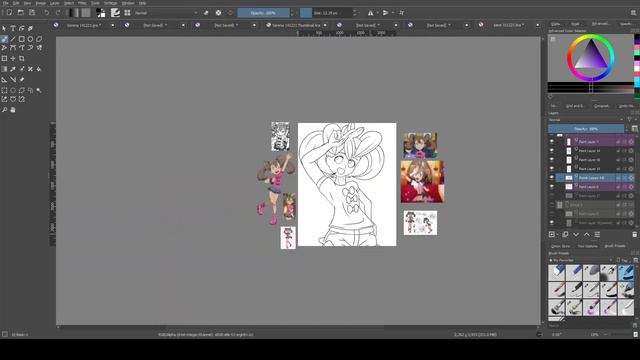The width and height of the screenshot is (640, 360).
Task: Select the Contiguous Selection magic wand tool
Action: point(39,90)
